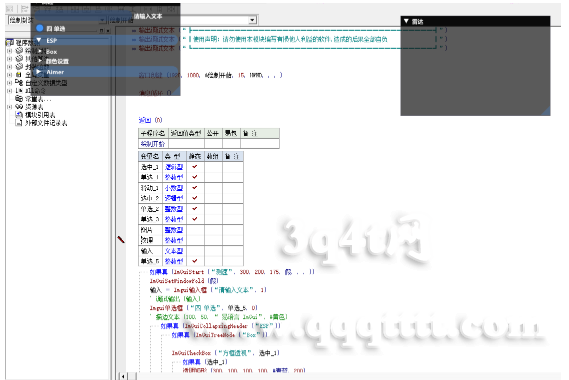The image size is (569, 380).
Task: Click the ImGuiStart code line
Action: click(x=232, y=271)
